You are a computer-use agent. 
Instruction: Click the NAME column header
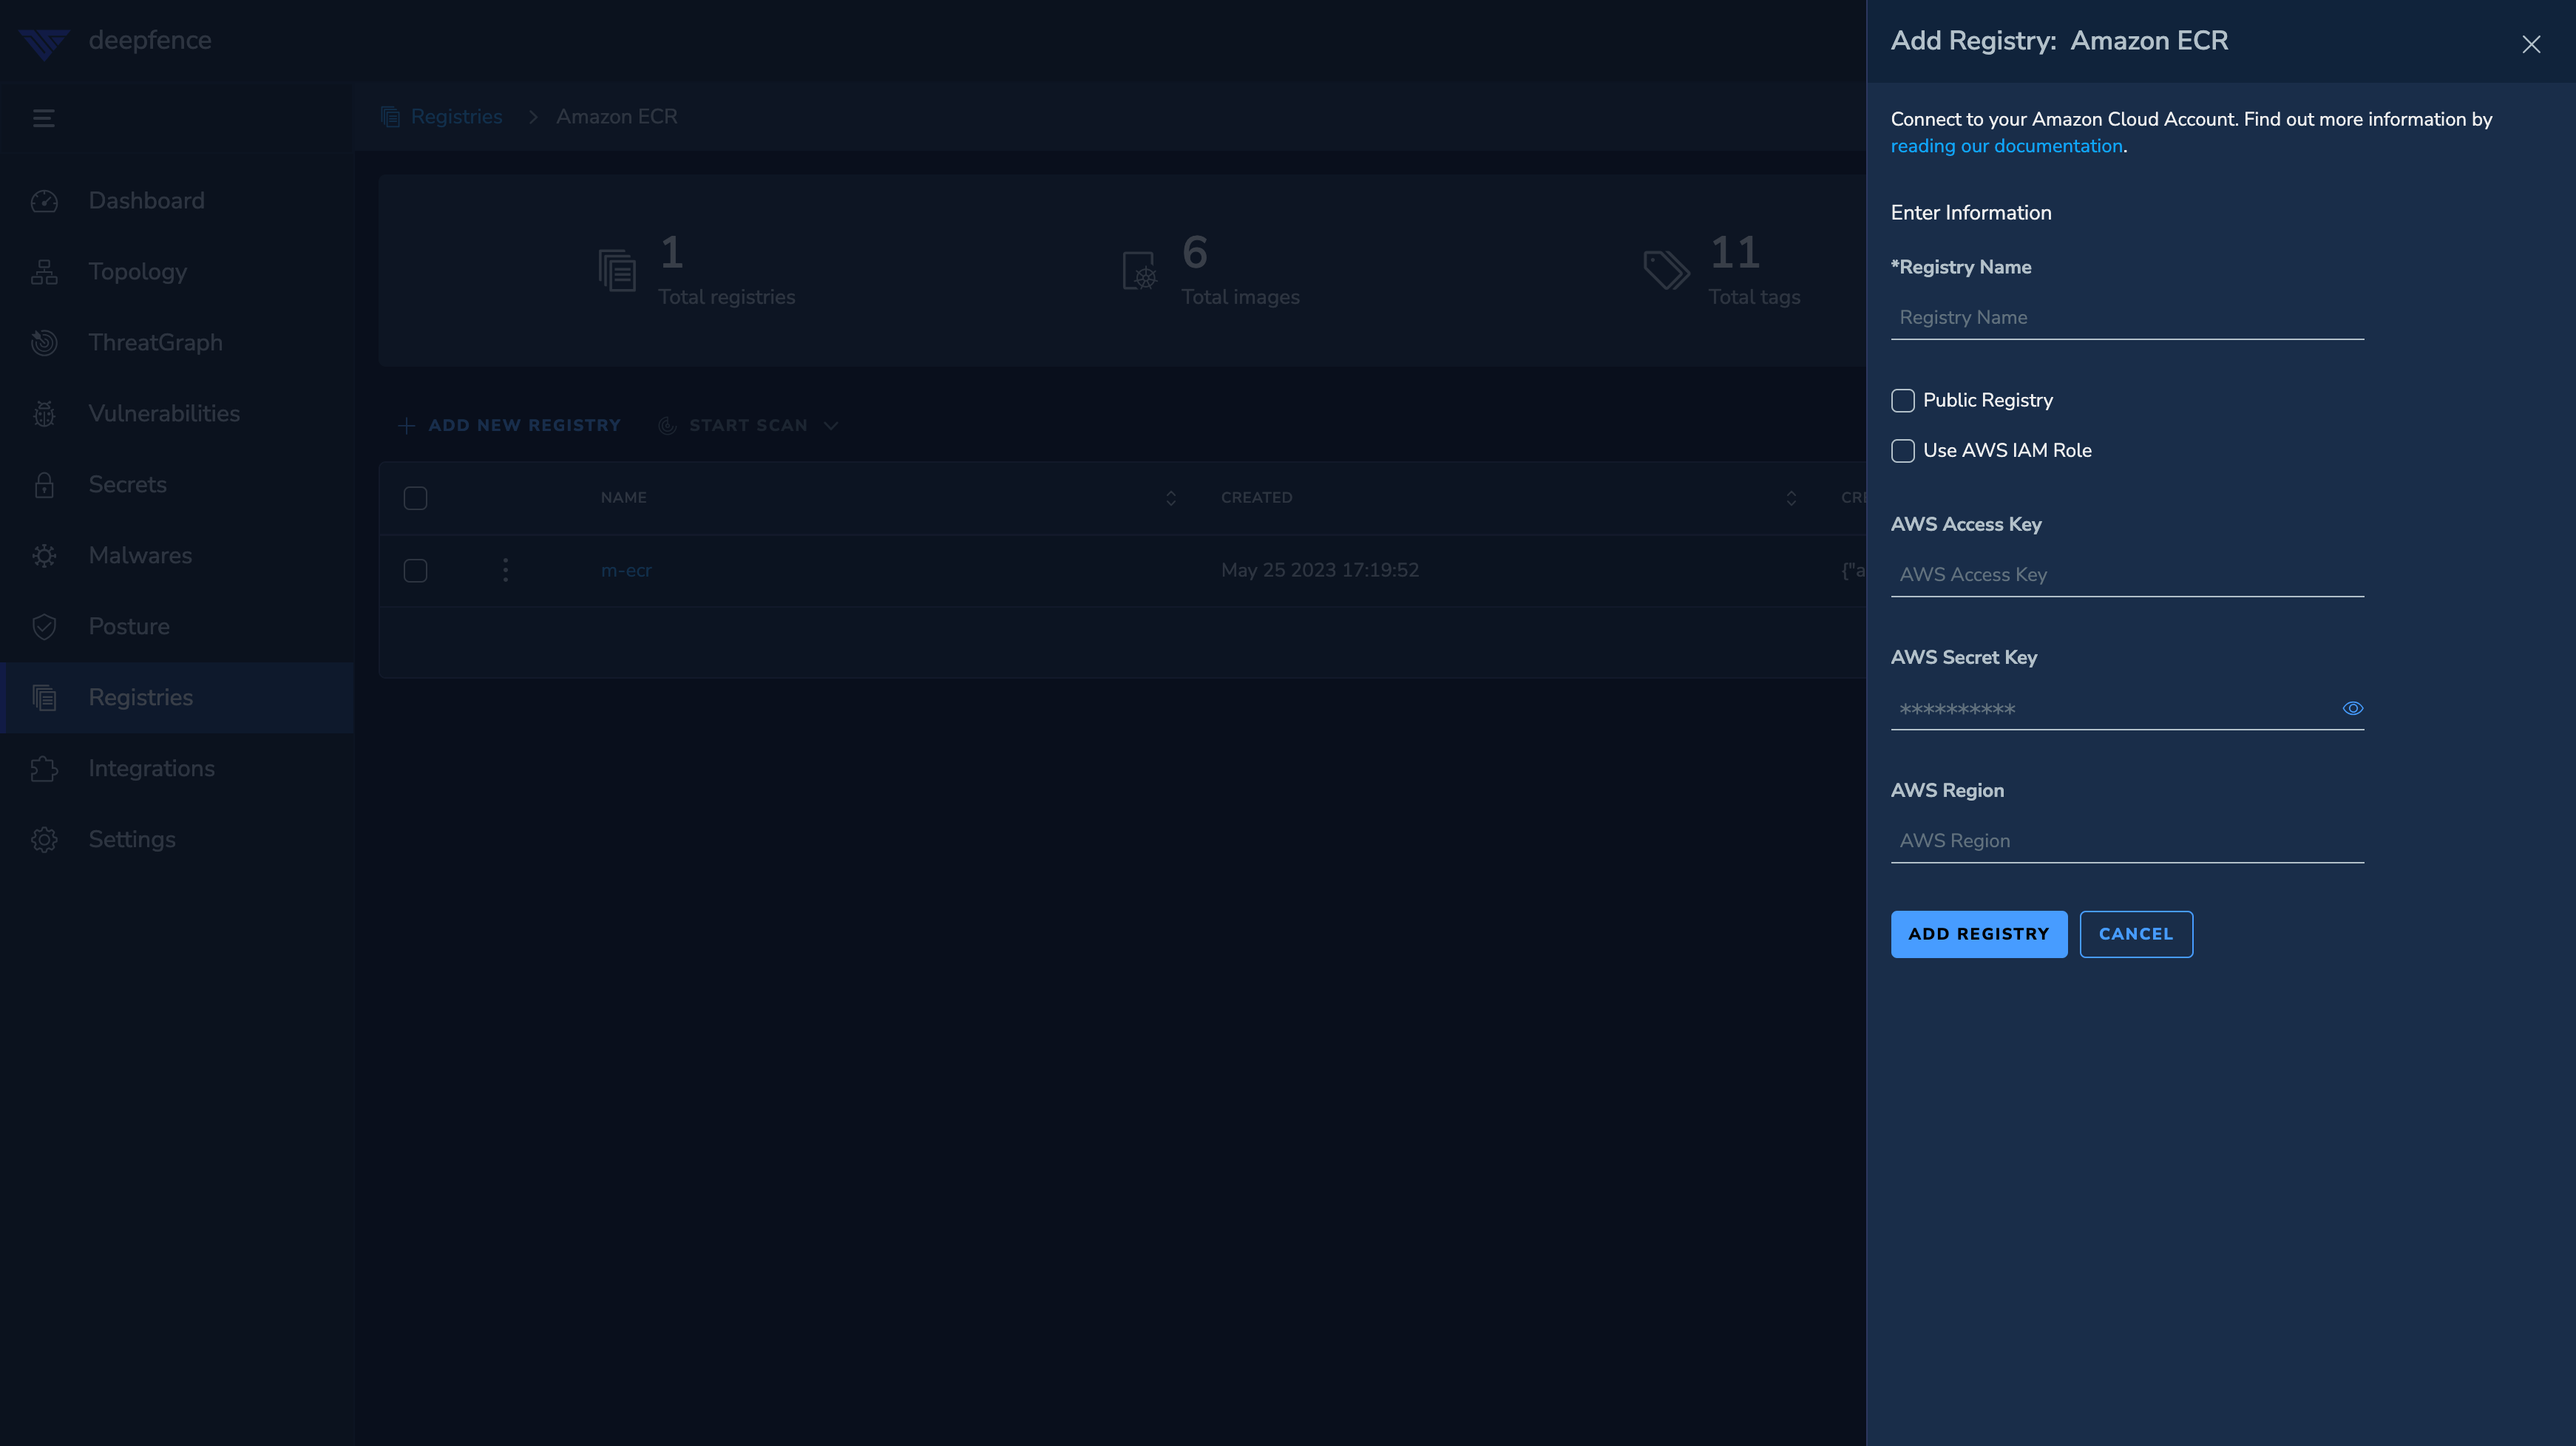pyautogui.click(x=623, y=498)
